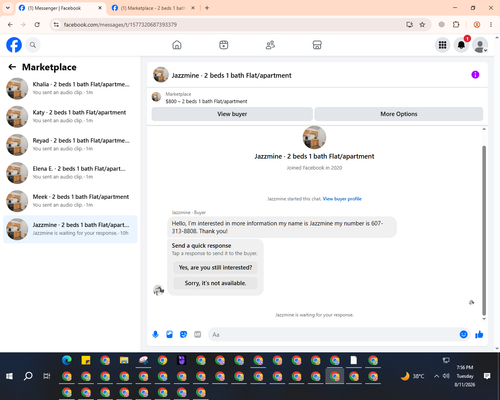Screen dimensions: 500x400
Task: Open a new browser tab
Action: coord(207,8)
